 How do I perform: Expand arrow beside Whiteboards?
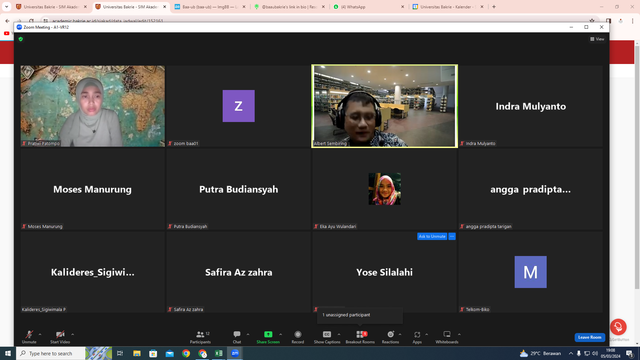click(x=459, y=334)
